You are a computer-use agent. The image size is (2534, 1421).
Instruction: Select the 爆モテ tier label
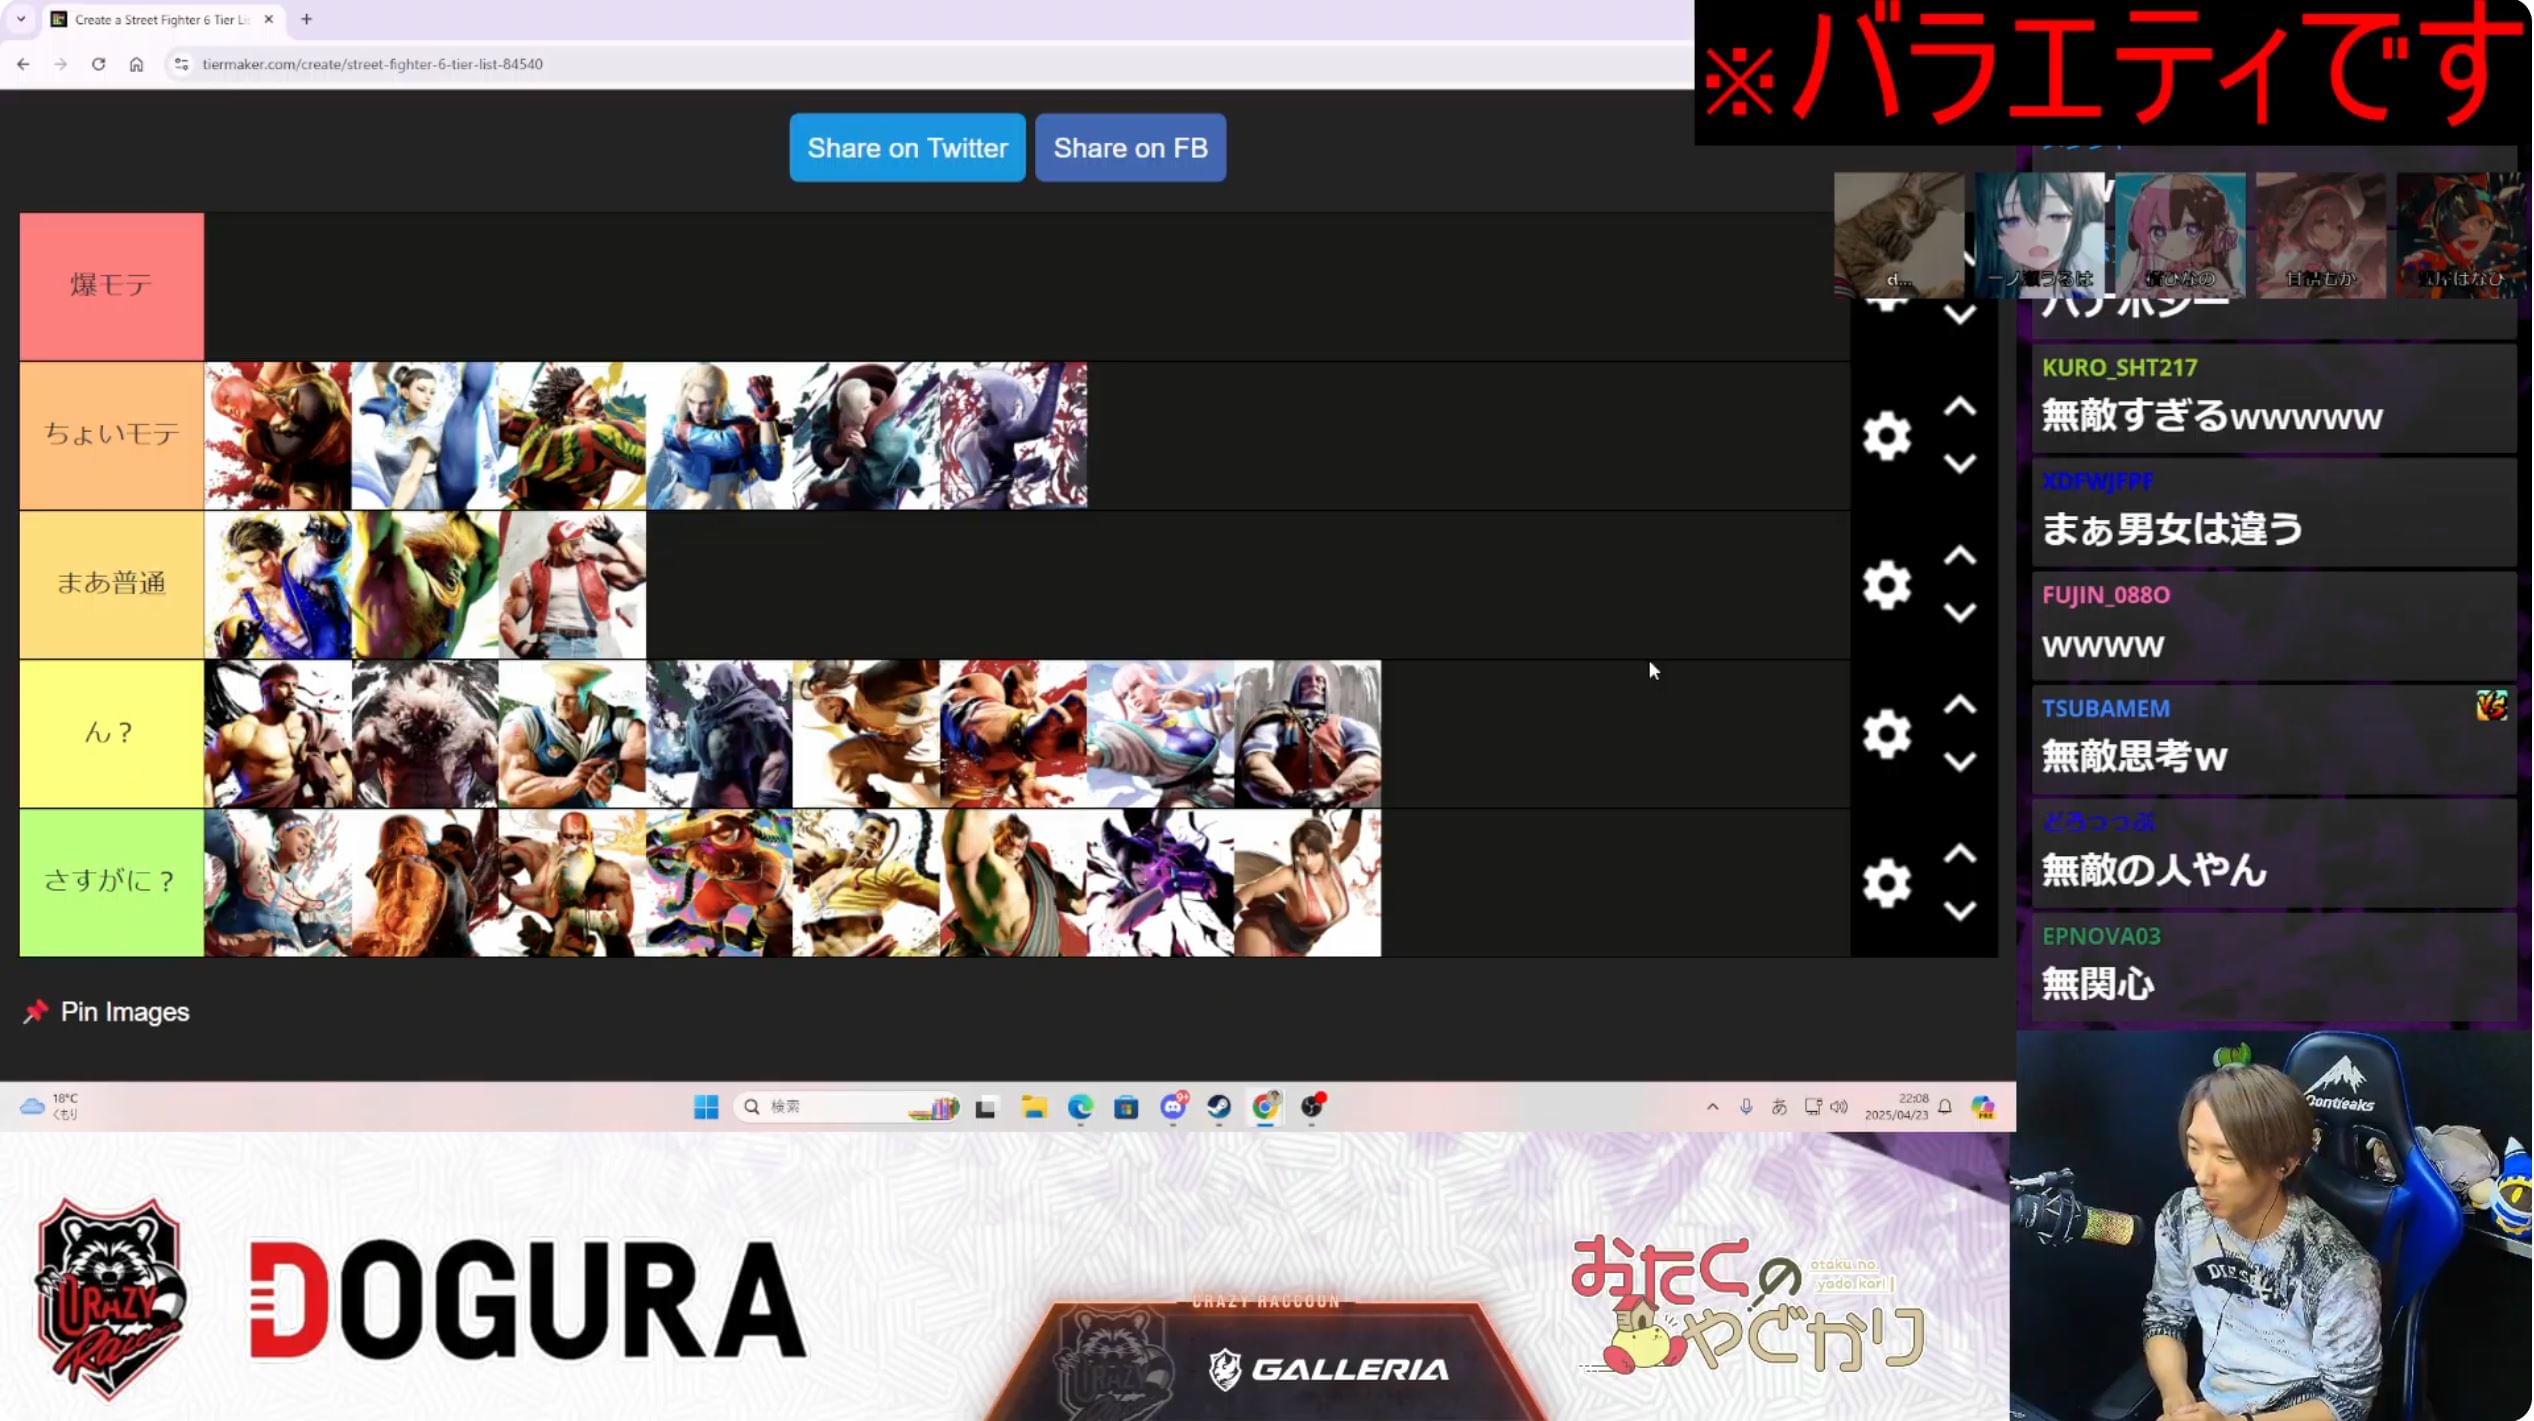[x=111, y=286]
